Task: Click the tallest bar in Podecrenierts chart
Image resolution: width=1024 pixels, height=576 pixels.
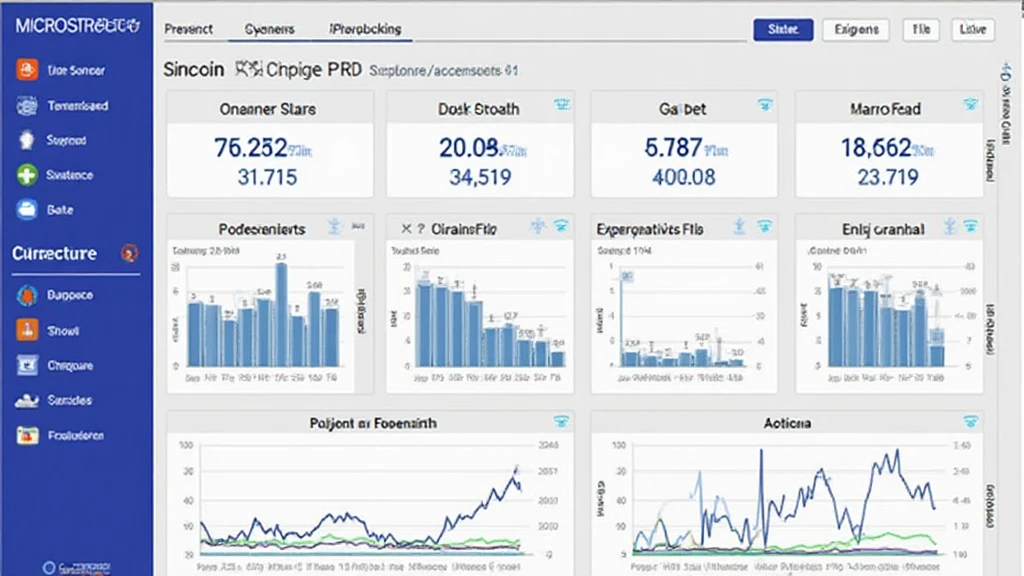Action: pyautogui.click(x=281, y=315)
